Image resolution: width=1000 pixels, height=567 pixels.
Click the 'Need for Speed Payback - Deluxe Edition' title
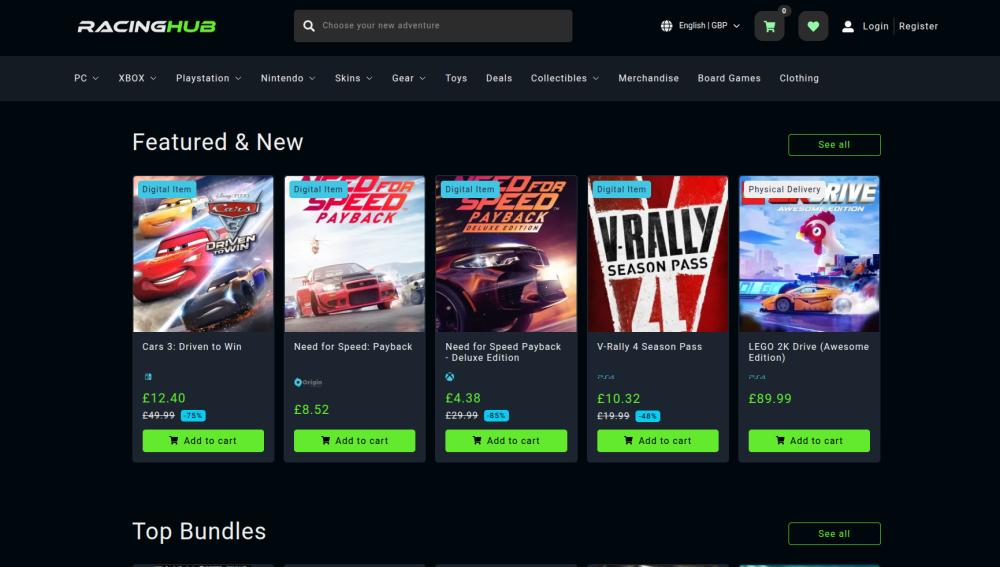[503, 352]
